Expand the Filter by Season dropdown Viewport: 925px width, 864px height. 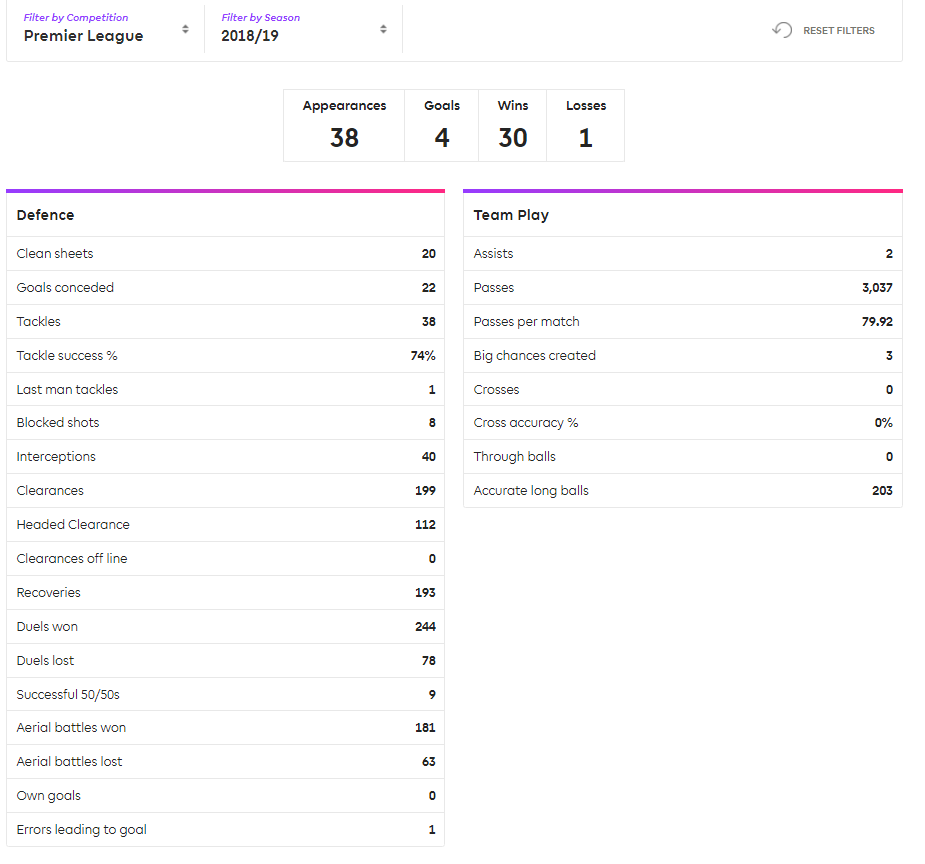303,29
